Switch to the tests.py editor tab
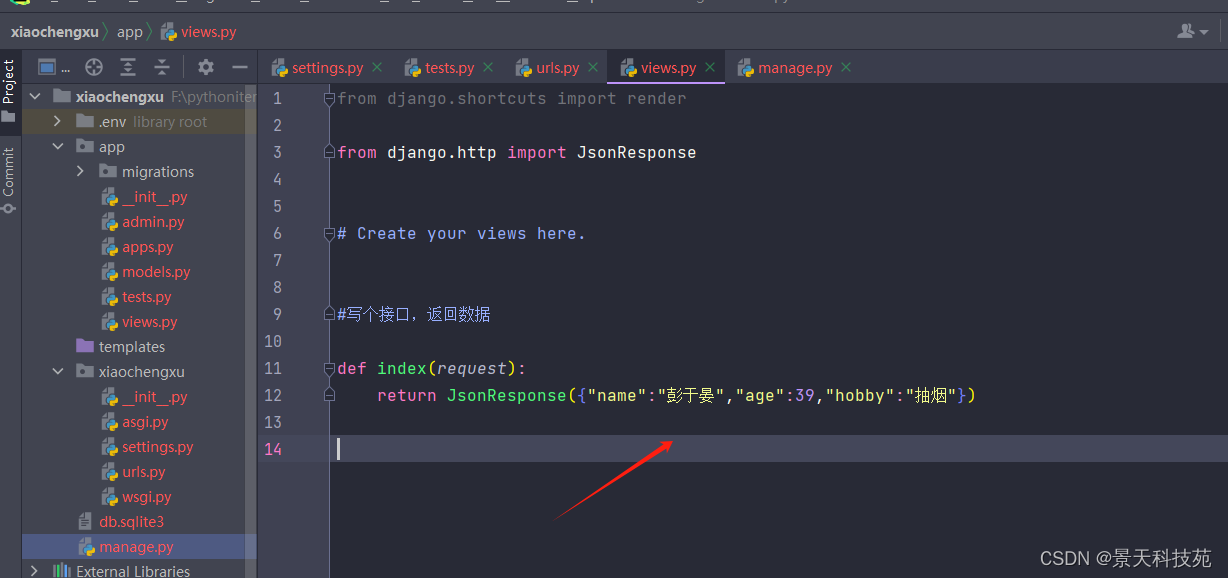Image resolution: width=1228 pixels, height=578 pixels. pos(449,68)
